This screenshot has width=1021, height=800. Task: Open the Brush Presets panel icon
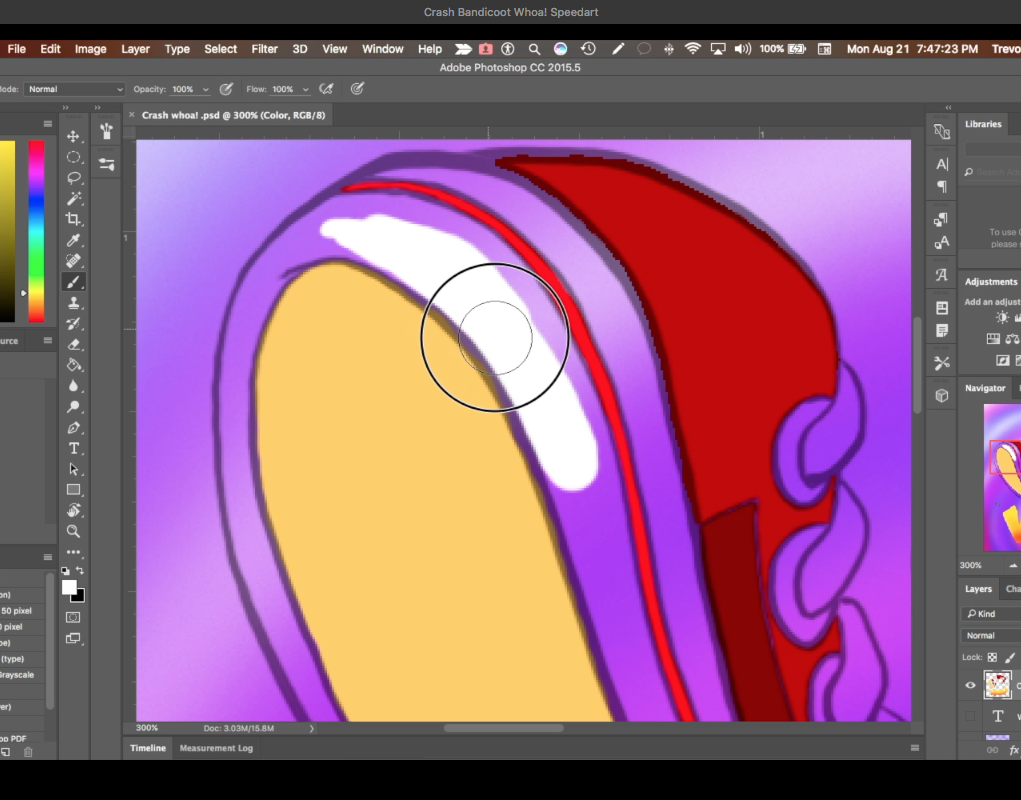coord(107,132)
